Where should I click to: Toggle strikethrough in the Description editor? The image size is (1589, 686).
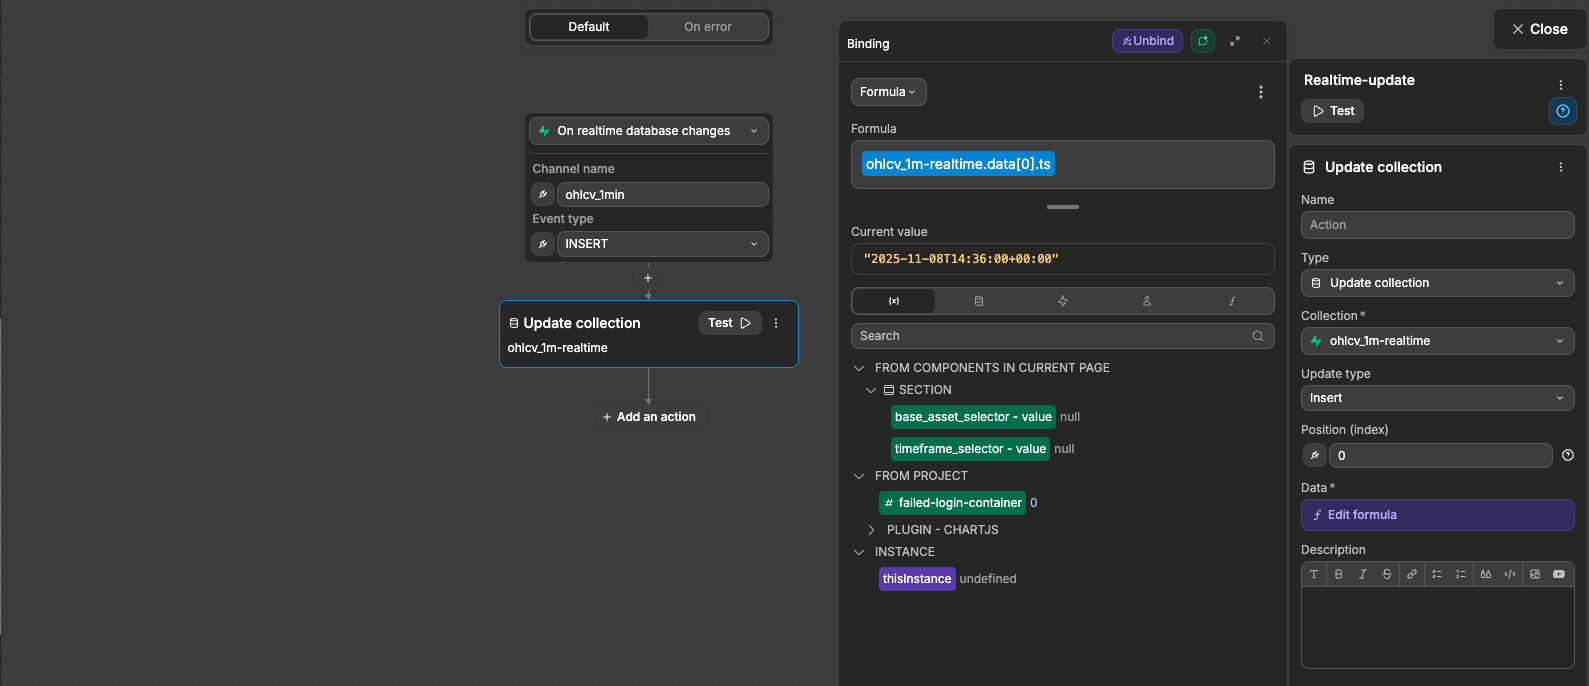pos(1386,574)
